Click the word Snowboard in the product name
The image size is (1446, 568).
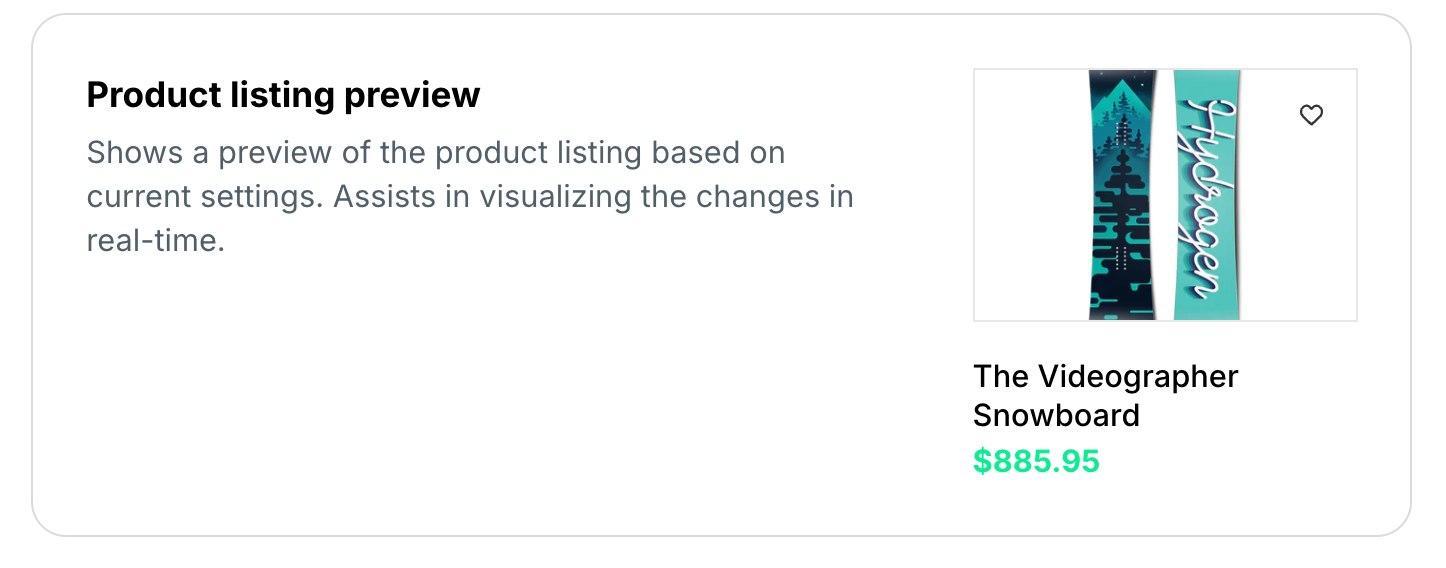[x=1056, y=415]
